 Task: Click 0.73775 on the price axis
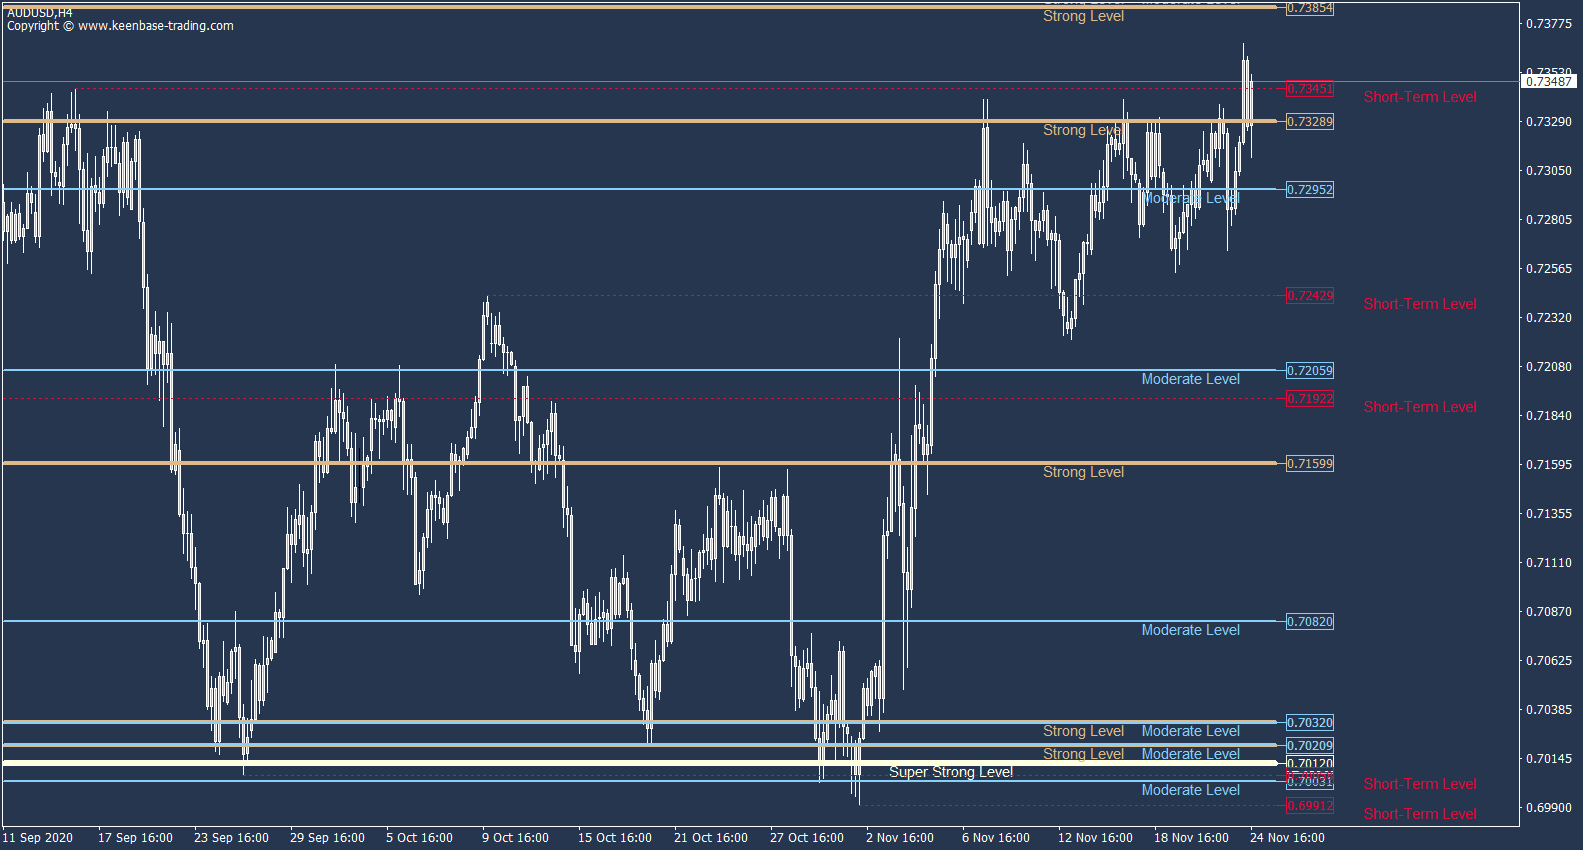point(1548,24)
